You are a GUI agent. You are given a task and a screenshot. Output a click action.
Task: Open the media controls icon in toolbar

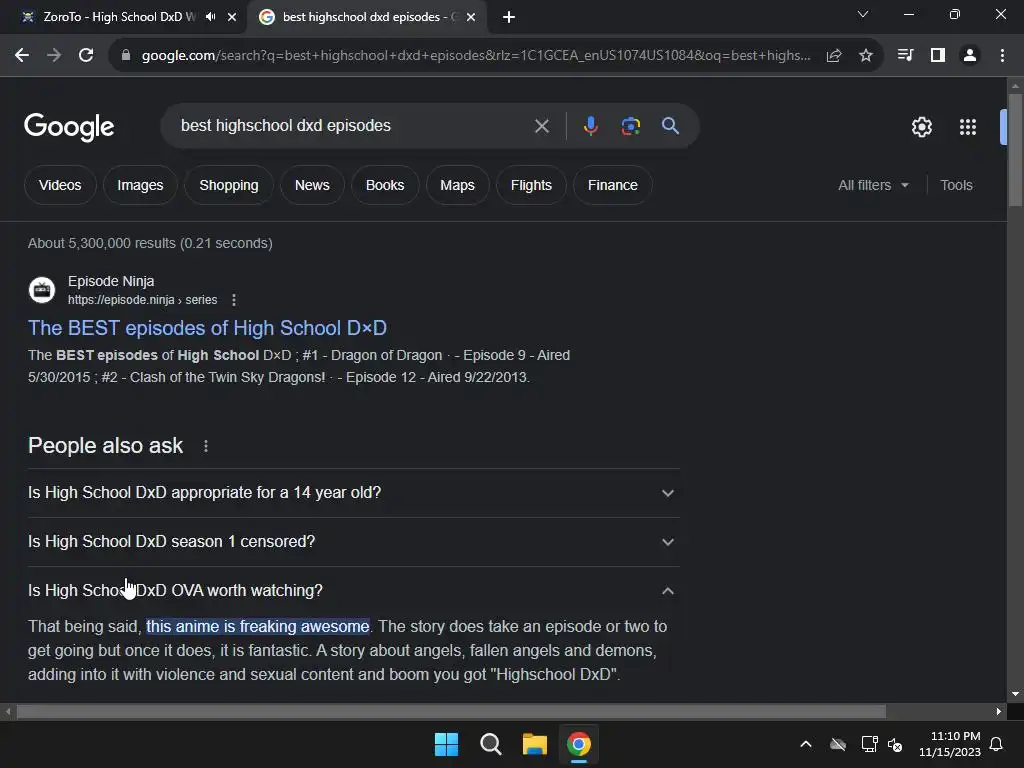pos(905,56)
